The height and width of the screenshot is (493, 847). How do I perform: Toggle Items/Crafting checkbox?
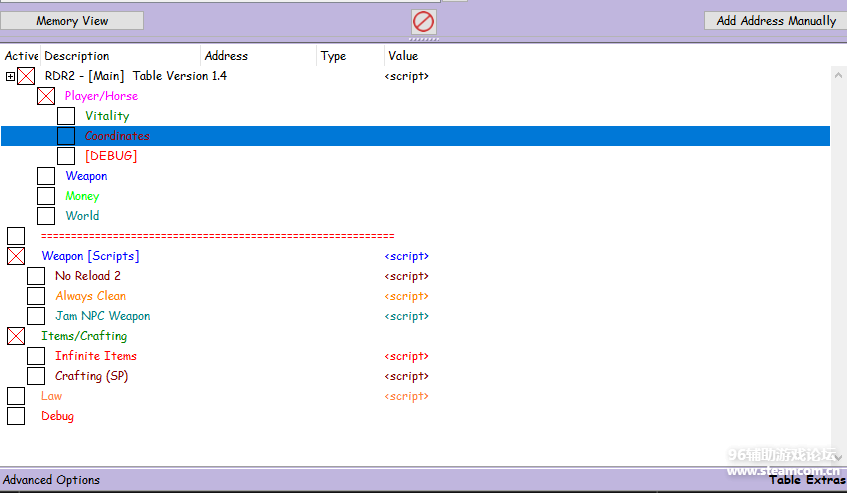click(x=16, y=336)
